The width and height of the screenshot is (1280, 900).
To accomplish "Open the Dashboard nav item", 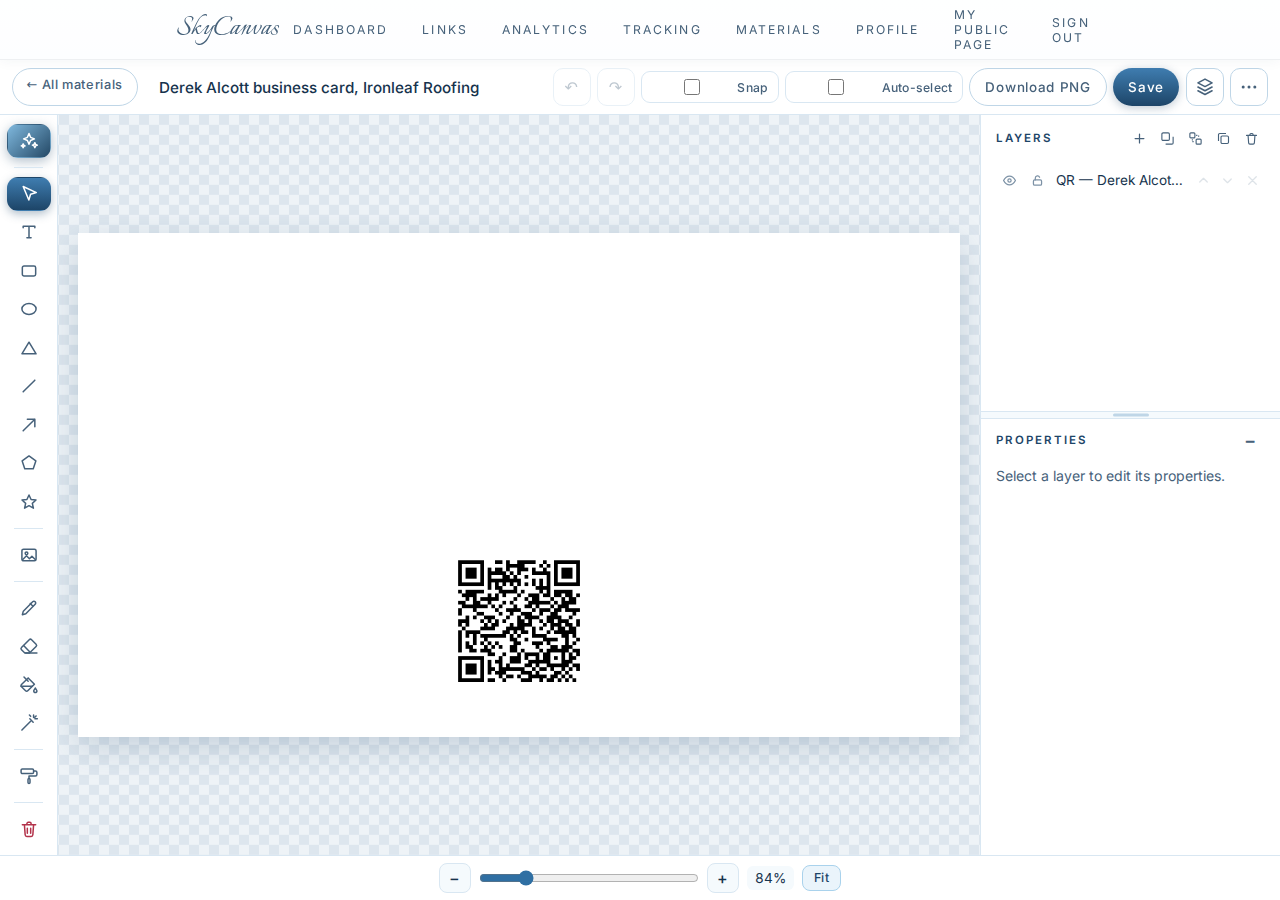I will click(x=340, y=30).
